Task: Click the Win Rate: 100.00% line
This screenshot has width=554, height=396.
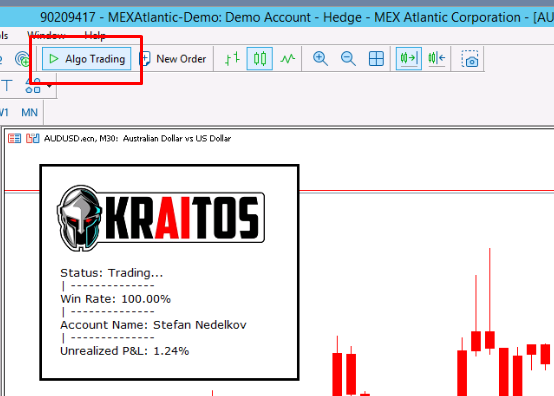Action: click(116, 299)
